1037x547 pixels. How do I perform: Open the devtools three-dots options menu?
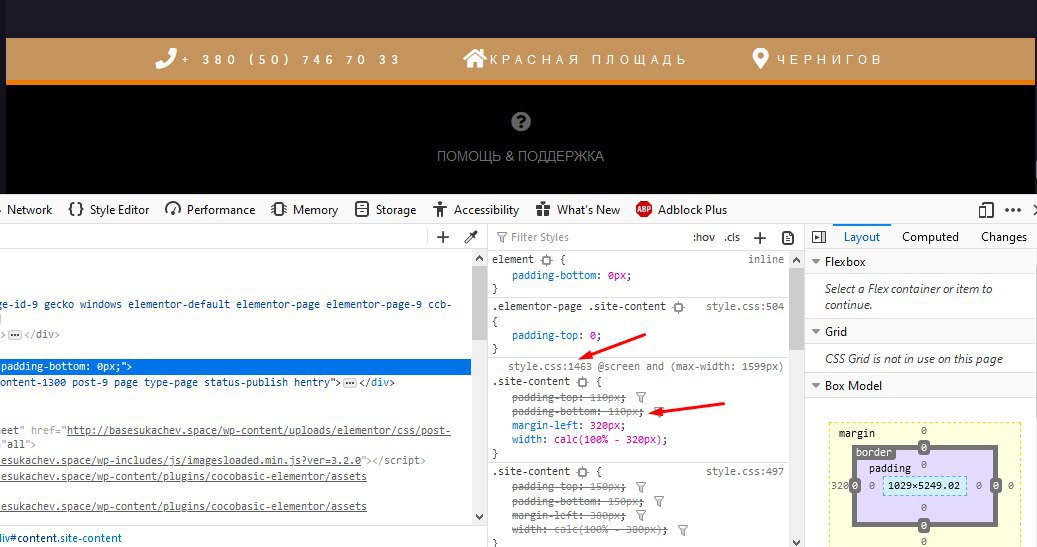1013,210
